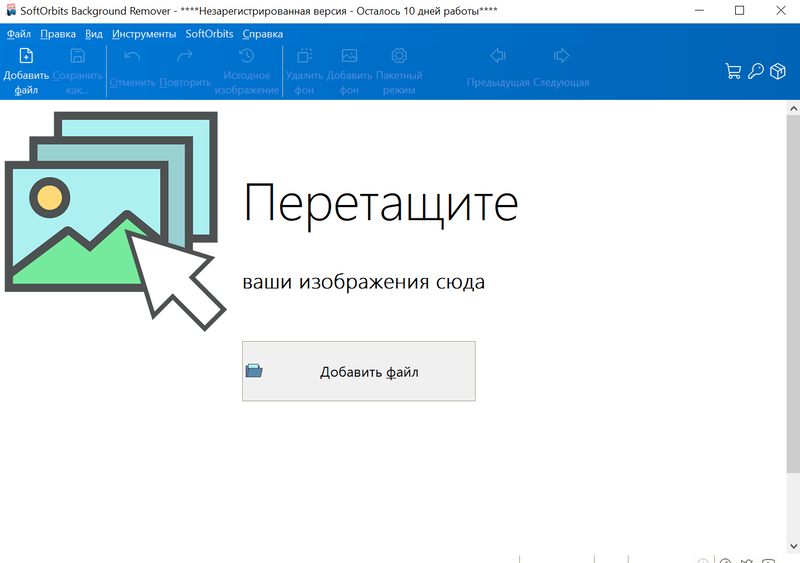This screenshot has width=800, height=563.
Task: Click the stacked pictures drop illustration
Action: 115,221
